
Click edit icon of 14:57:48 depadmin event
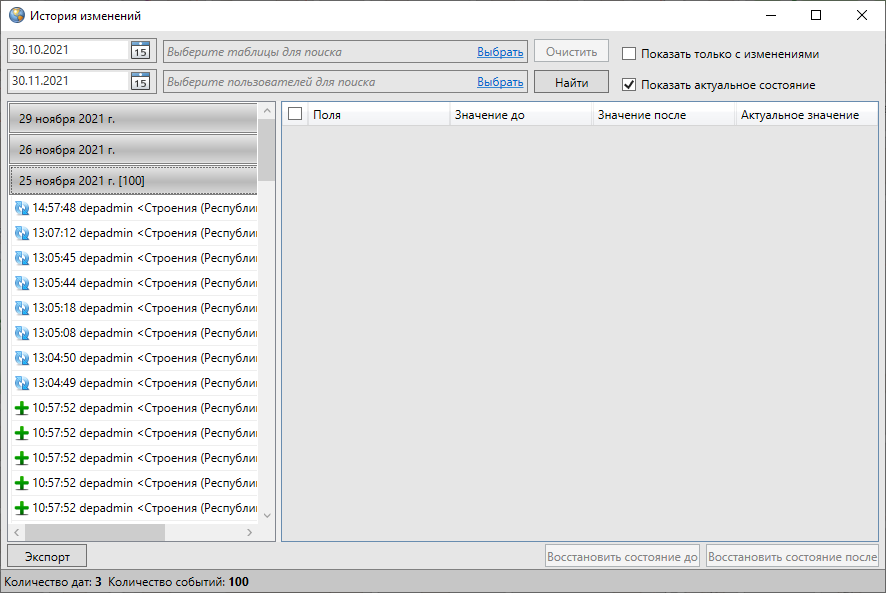pos(22,208)
